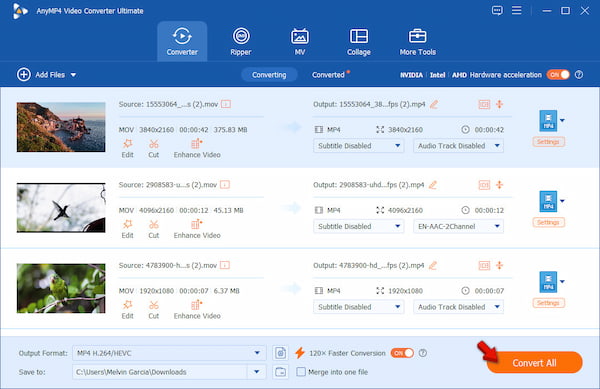This screenshot has width=600, height=389.
Task: Rename output 15553064 file with pencil icon
Action: tap(434, 104)
